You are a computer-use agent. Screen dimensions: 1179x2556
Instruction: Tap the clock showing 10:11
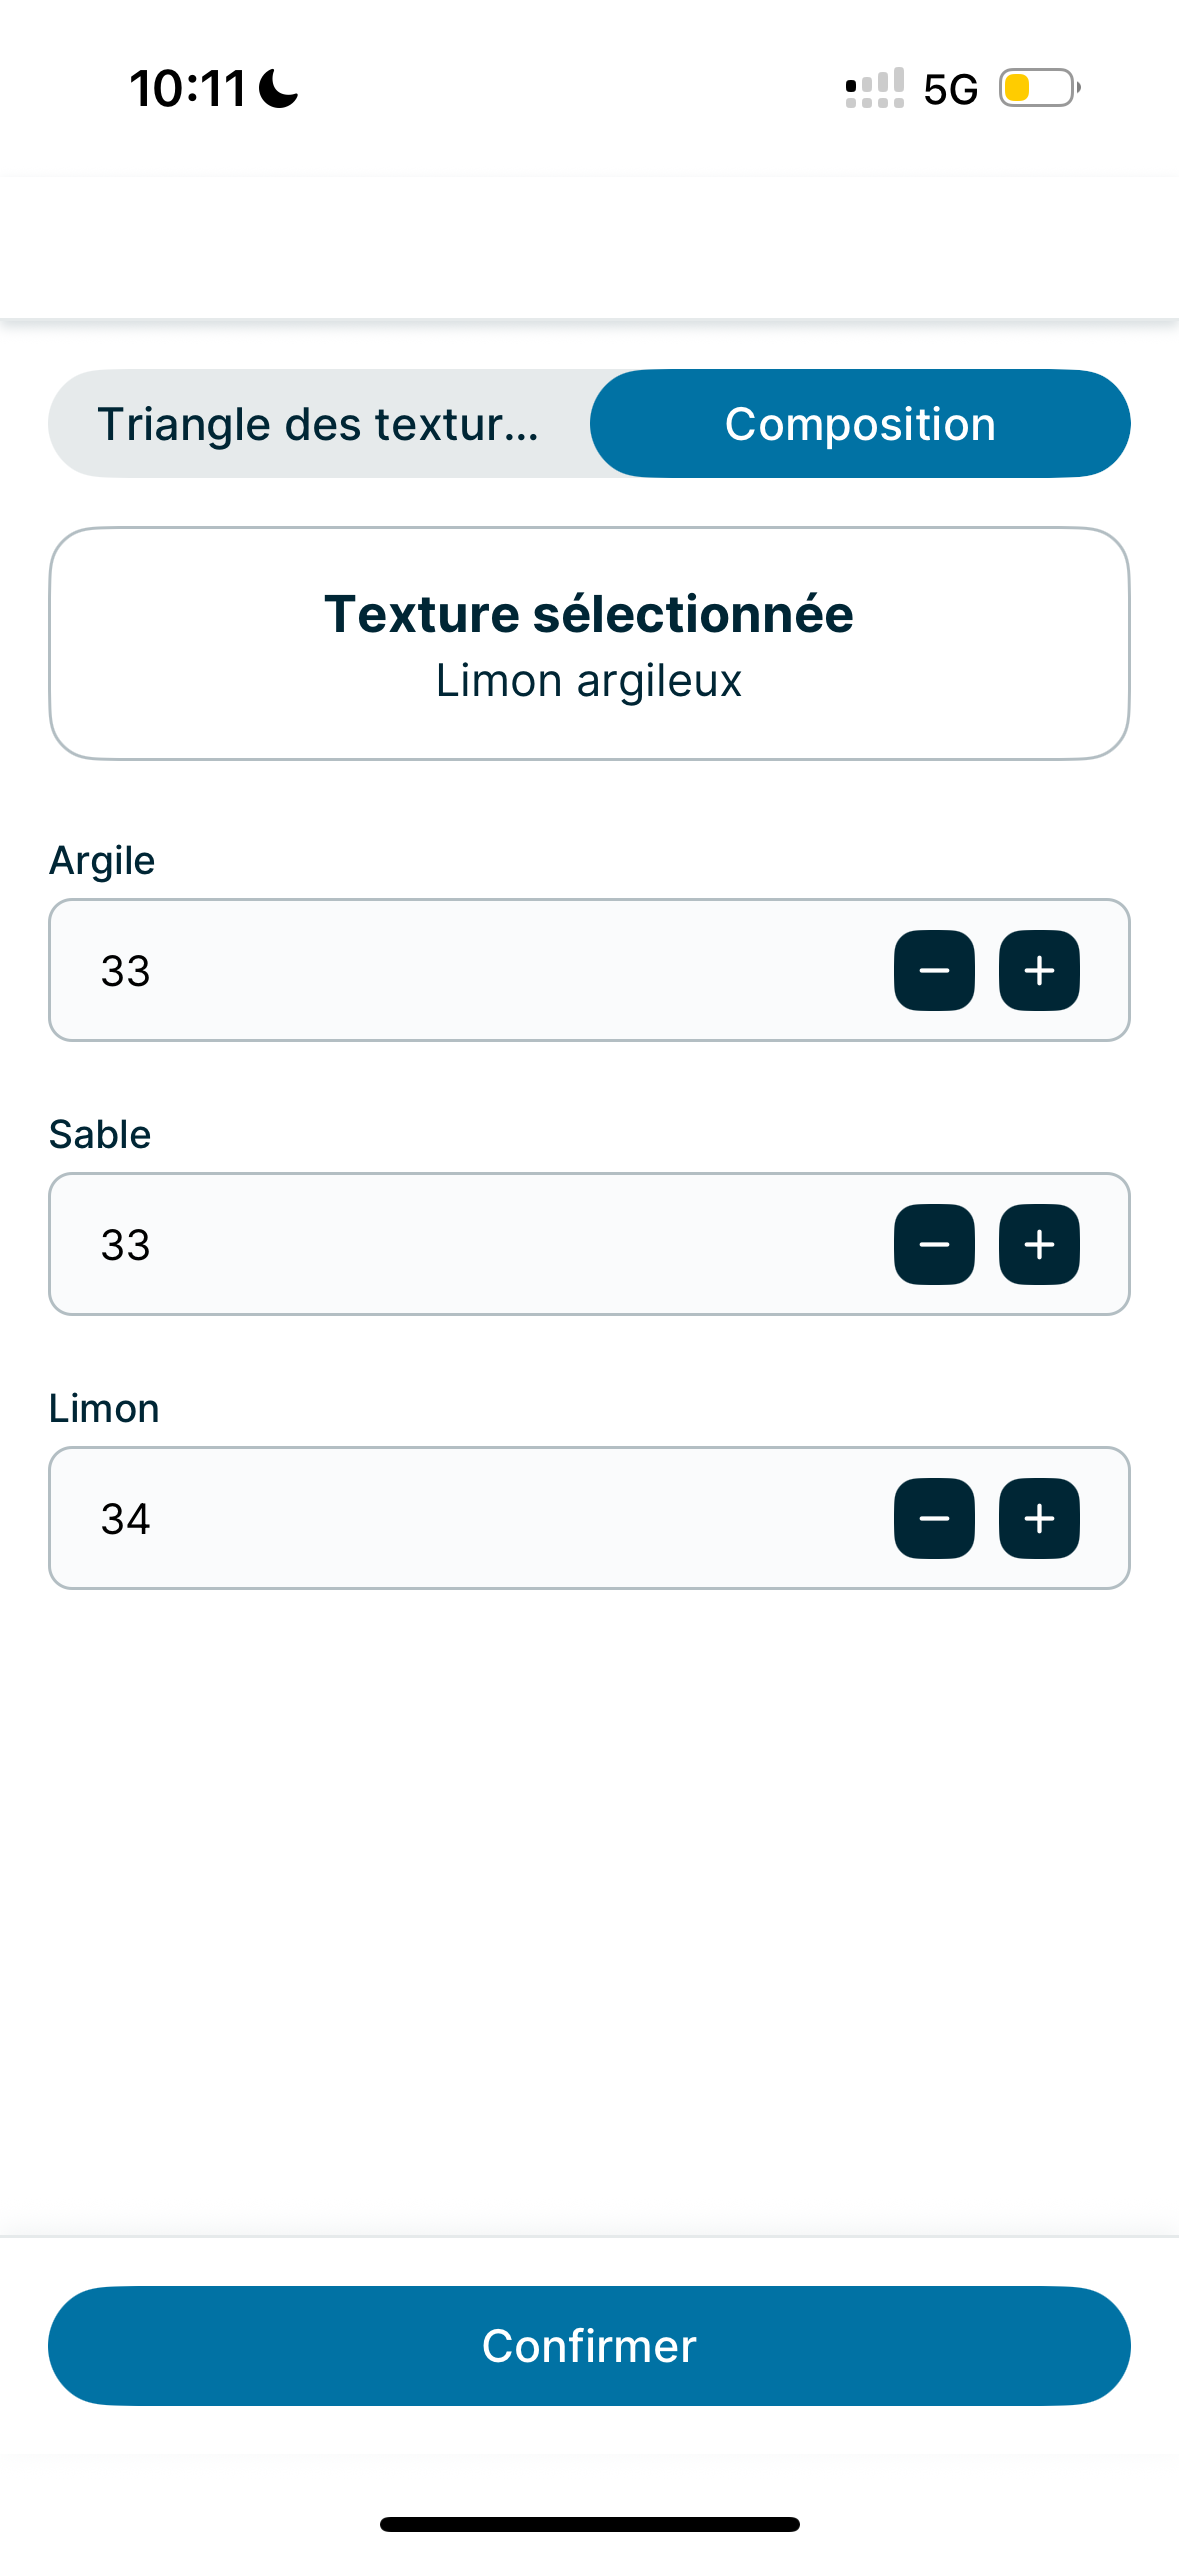coord(188,88)
